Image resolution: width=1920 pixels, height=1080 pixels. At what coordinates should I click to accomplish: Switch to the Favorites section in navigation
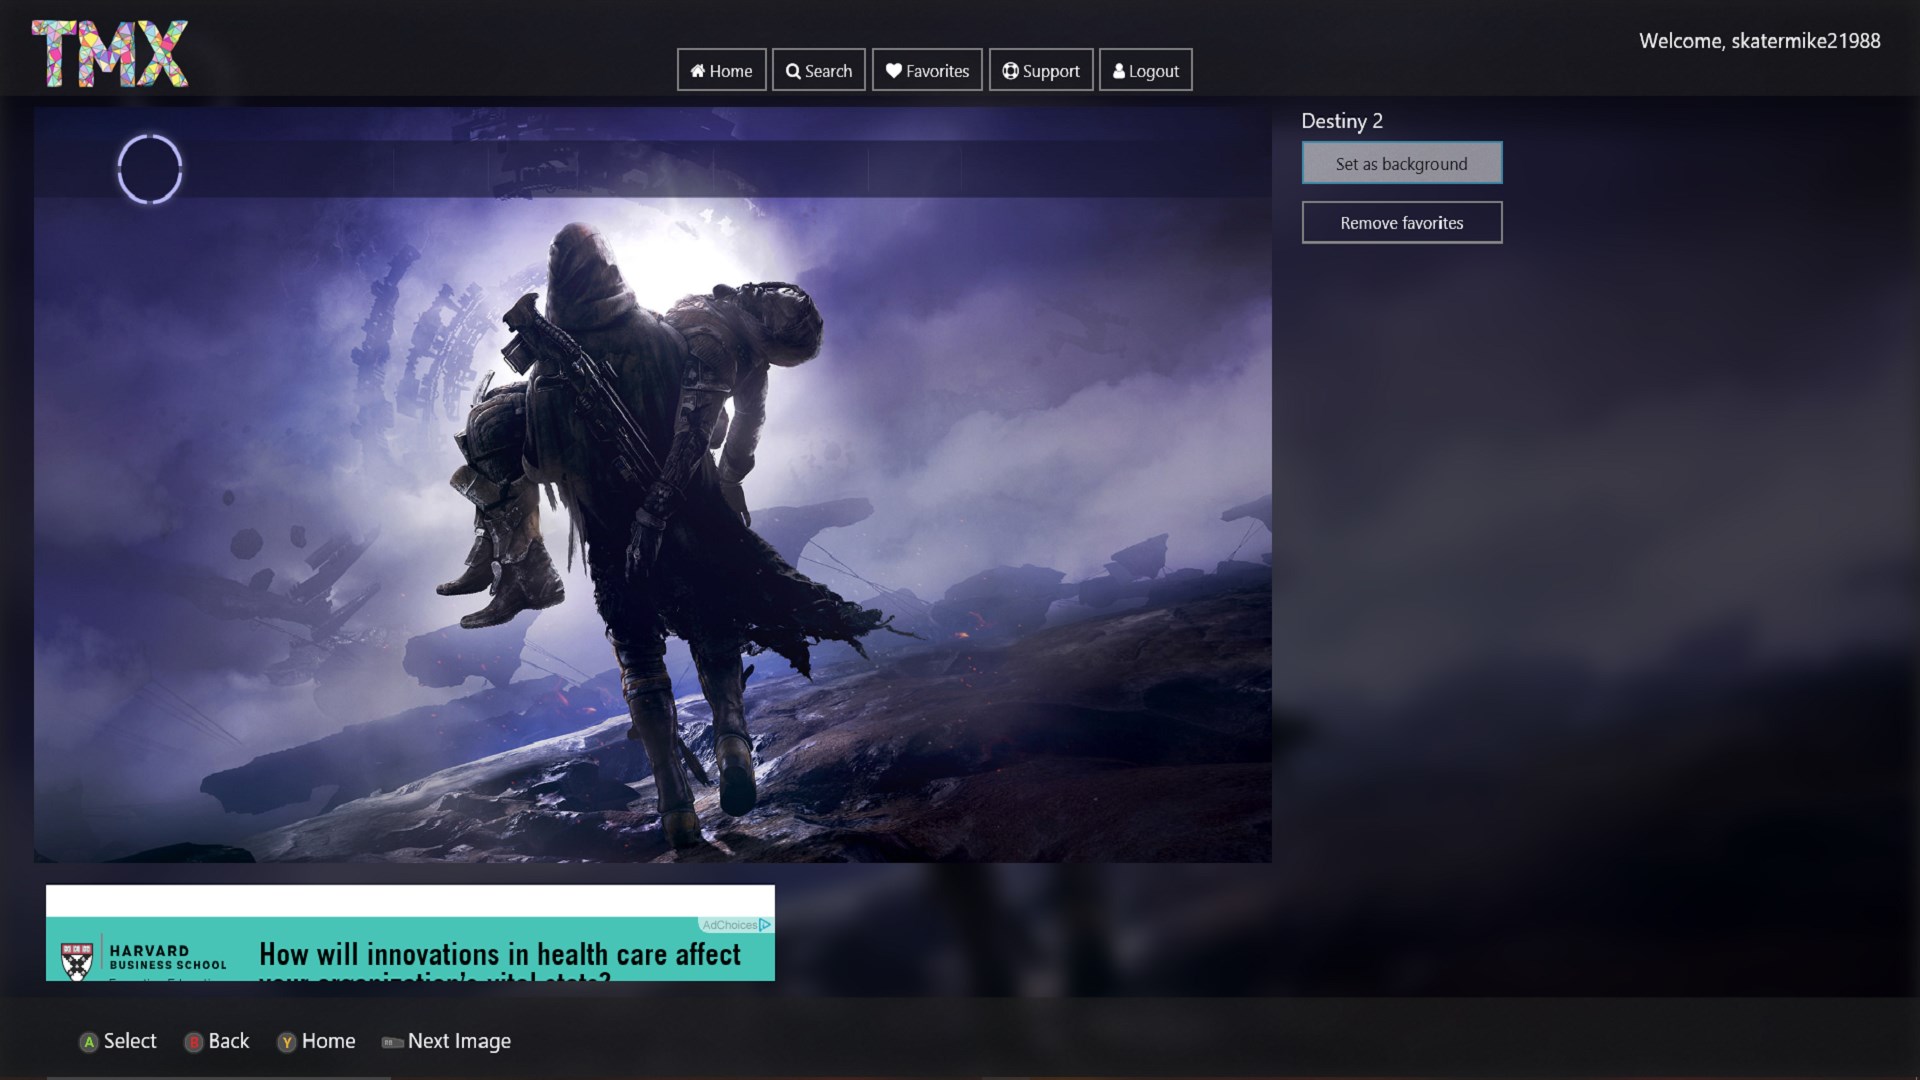point(926,70)
